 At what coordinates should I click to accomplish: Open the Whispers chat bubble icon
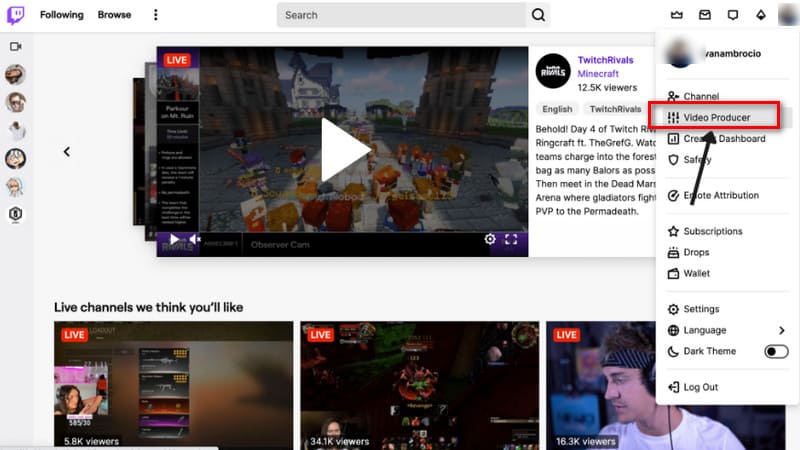coord(733,15)
